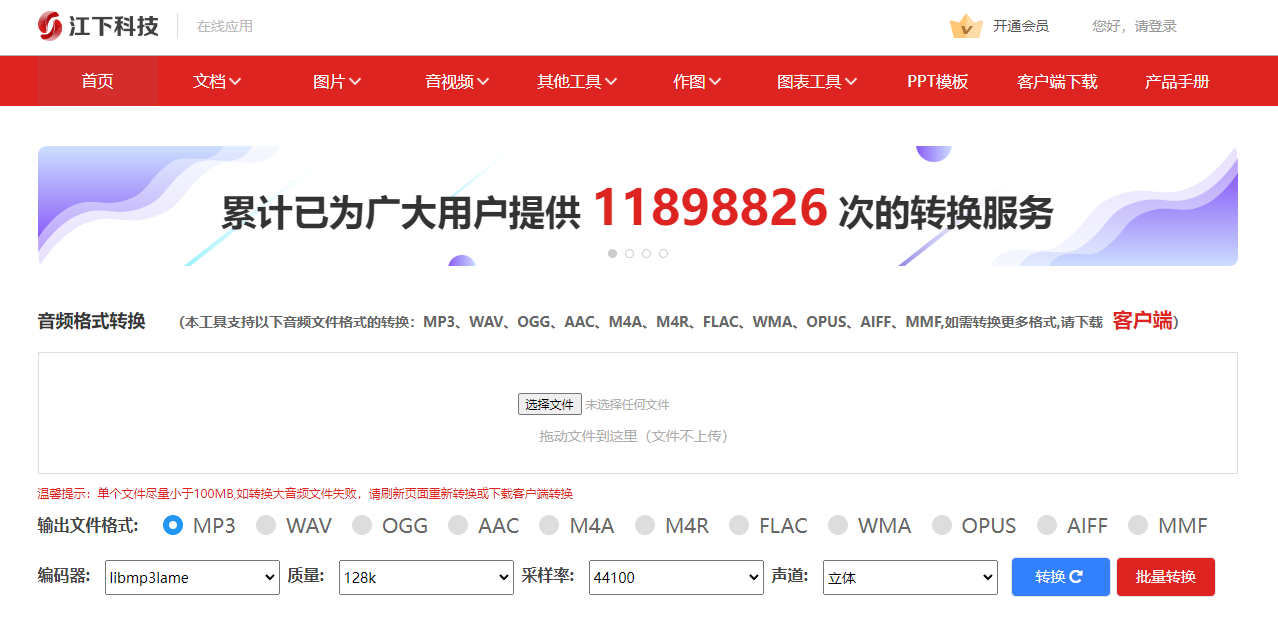Click the 江下科技 logo icon
The width and height of the screenshot is (1278, 623).
50,26
